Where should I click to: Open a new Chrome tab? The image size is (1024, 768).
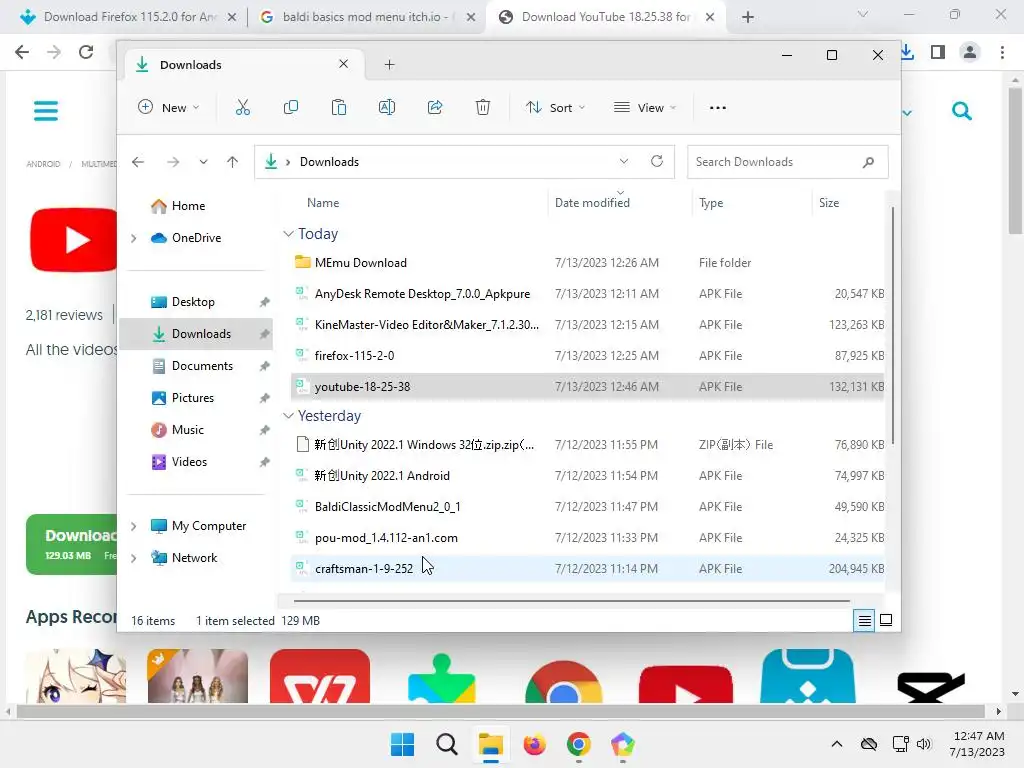tap(748, 18)
